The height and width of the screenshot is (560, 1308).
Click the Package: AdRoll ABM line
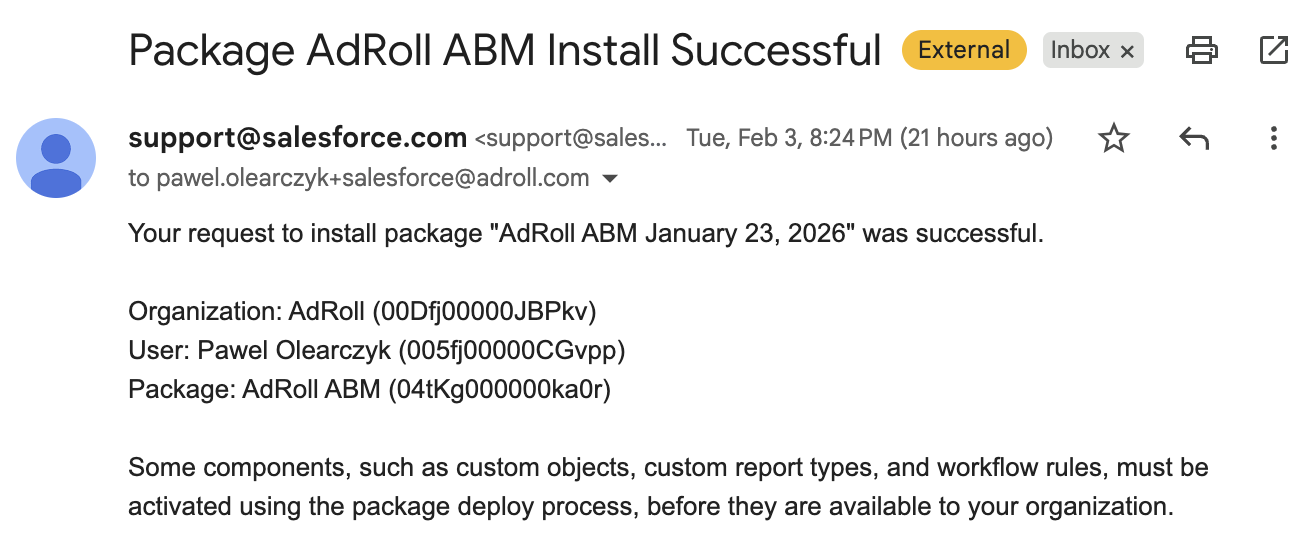pyautogui.click(x=369, y=390)
